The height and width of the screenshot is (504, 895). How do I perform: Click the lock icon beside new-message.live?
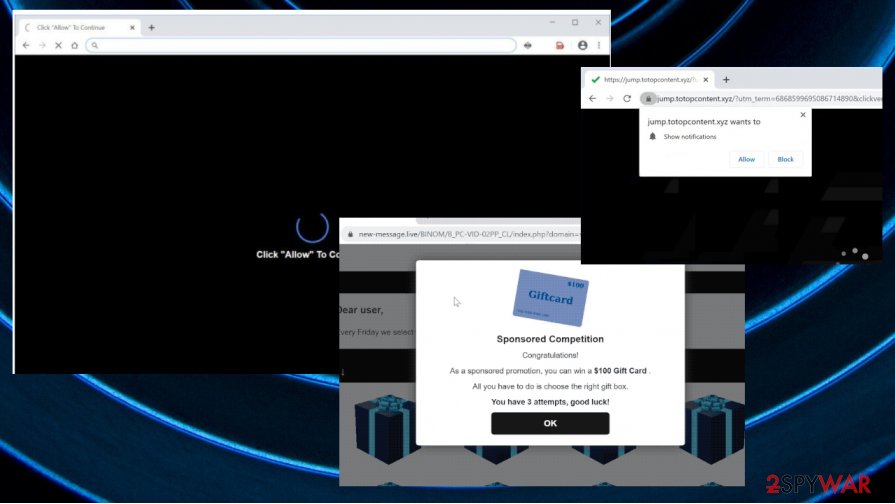[350, 234]
